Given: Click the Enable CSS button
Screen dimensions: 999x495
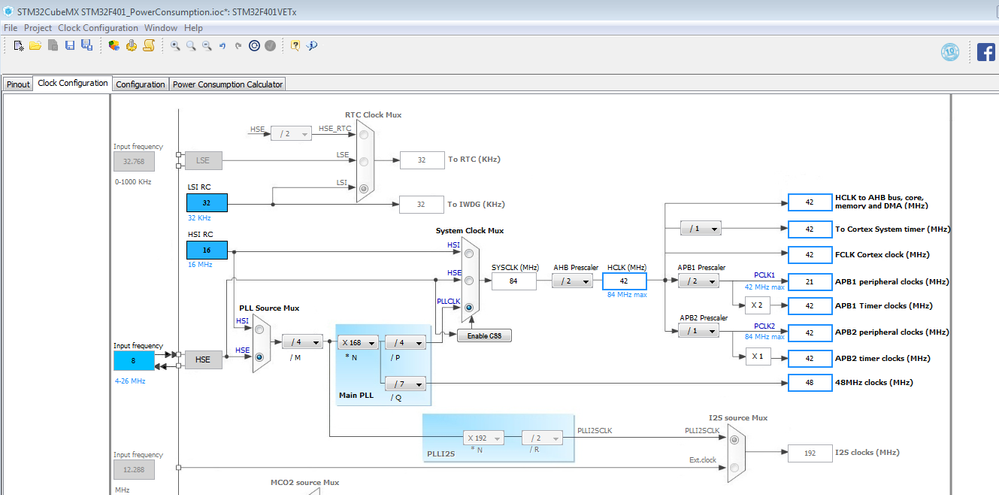Looking at the screenshot, I should click(x=484, y=335).
